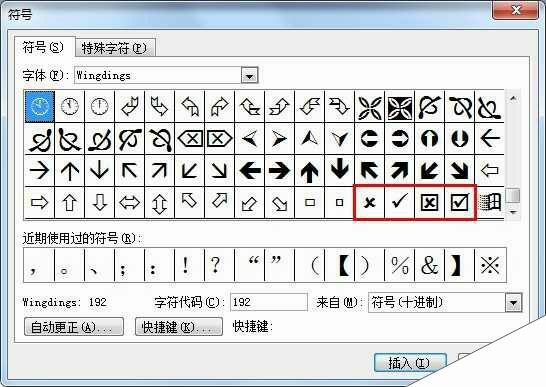Insert recent exclamation mark symbol

pos(189,265)
